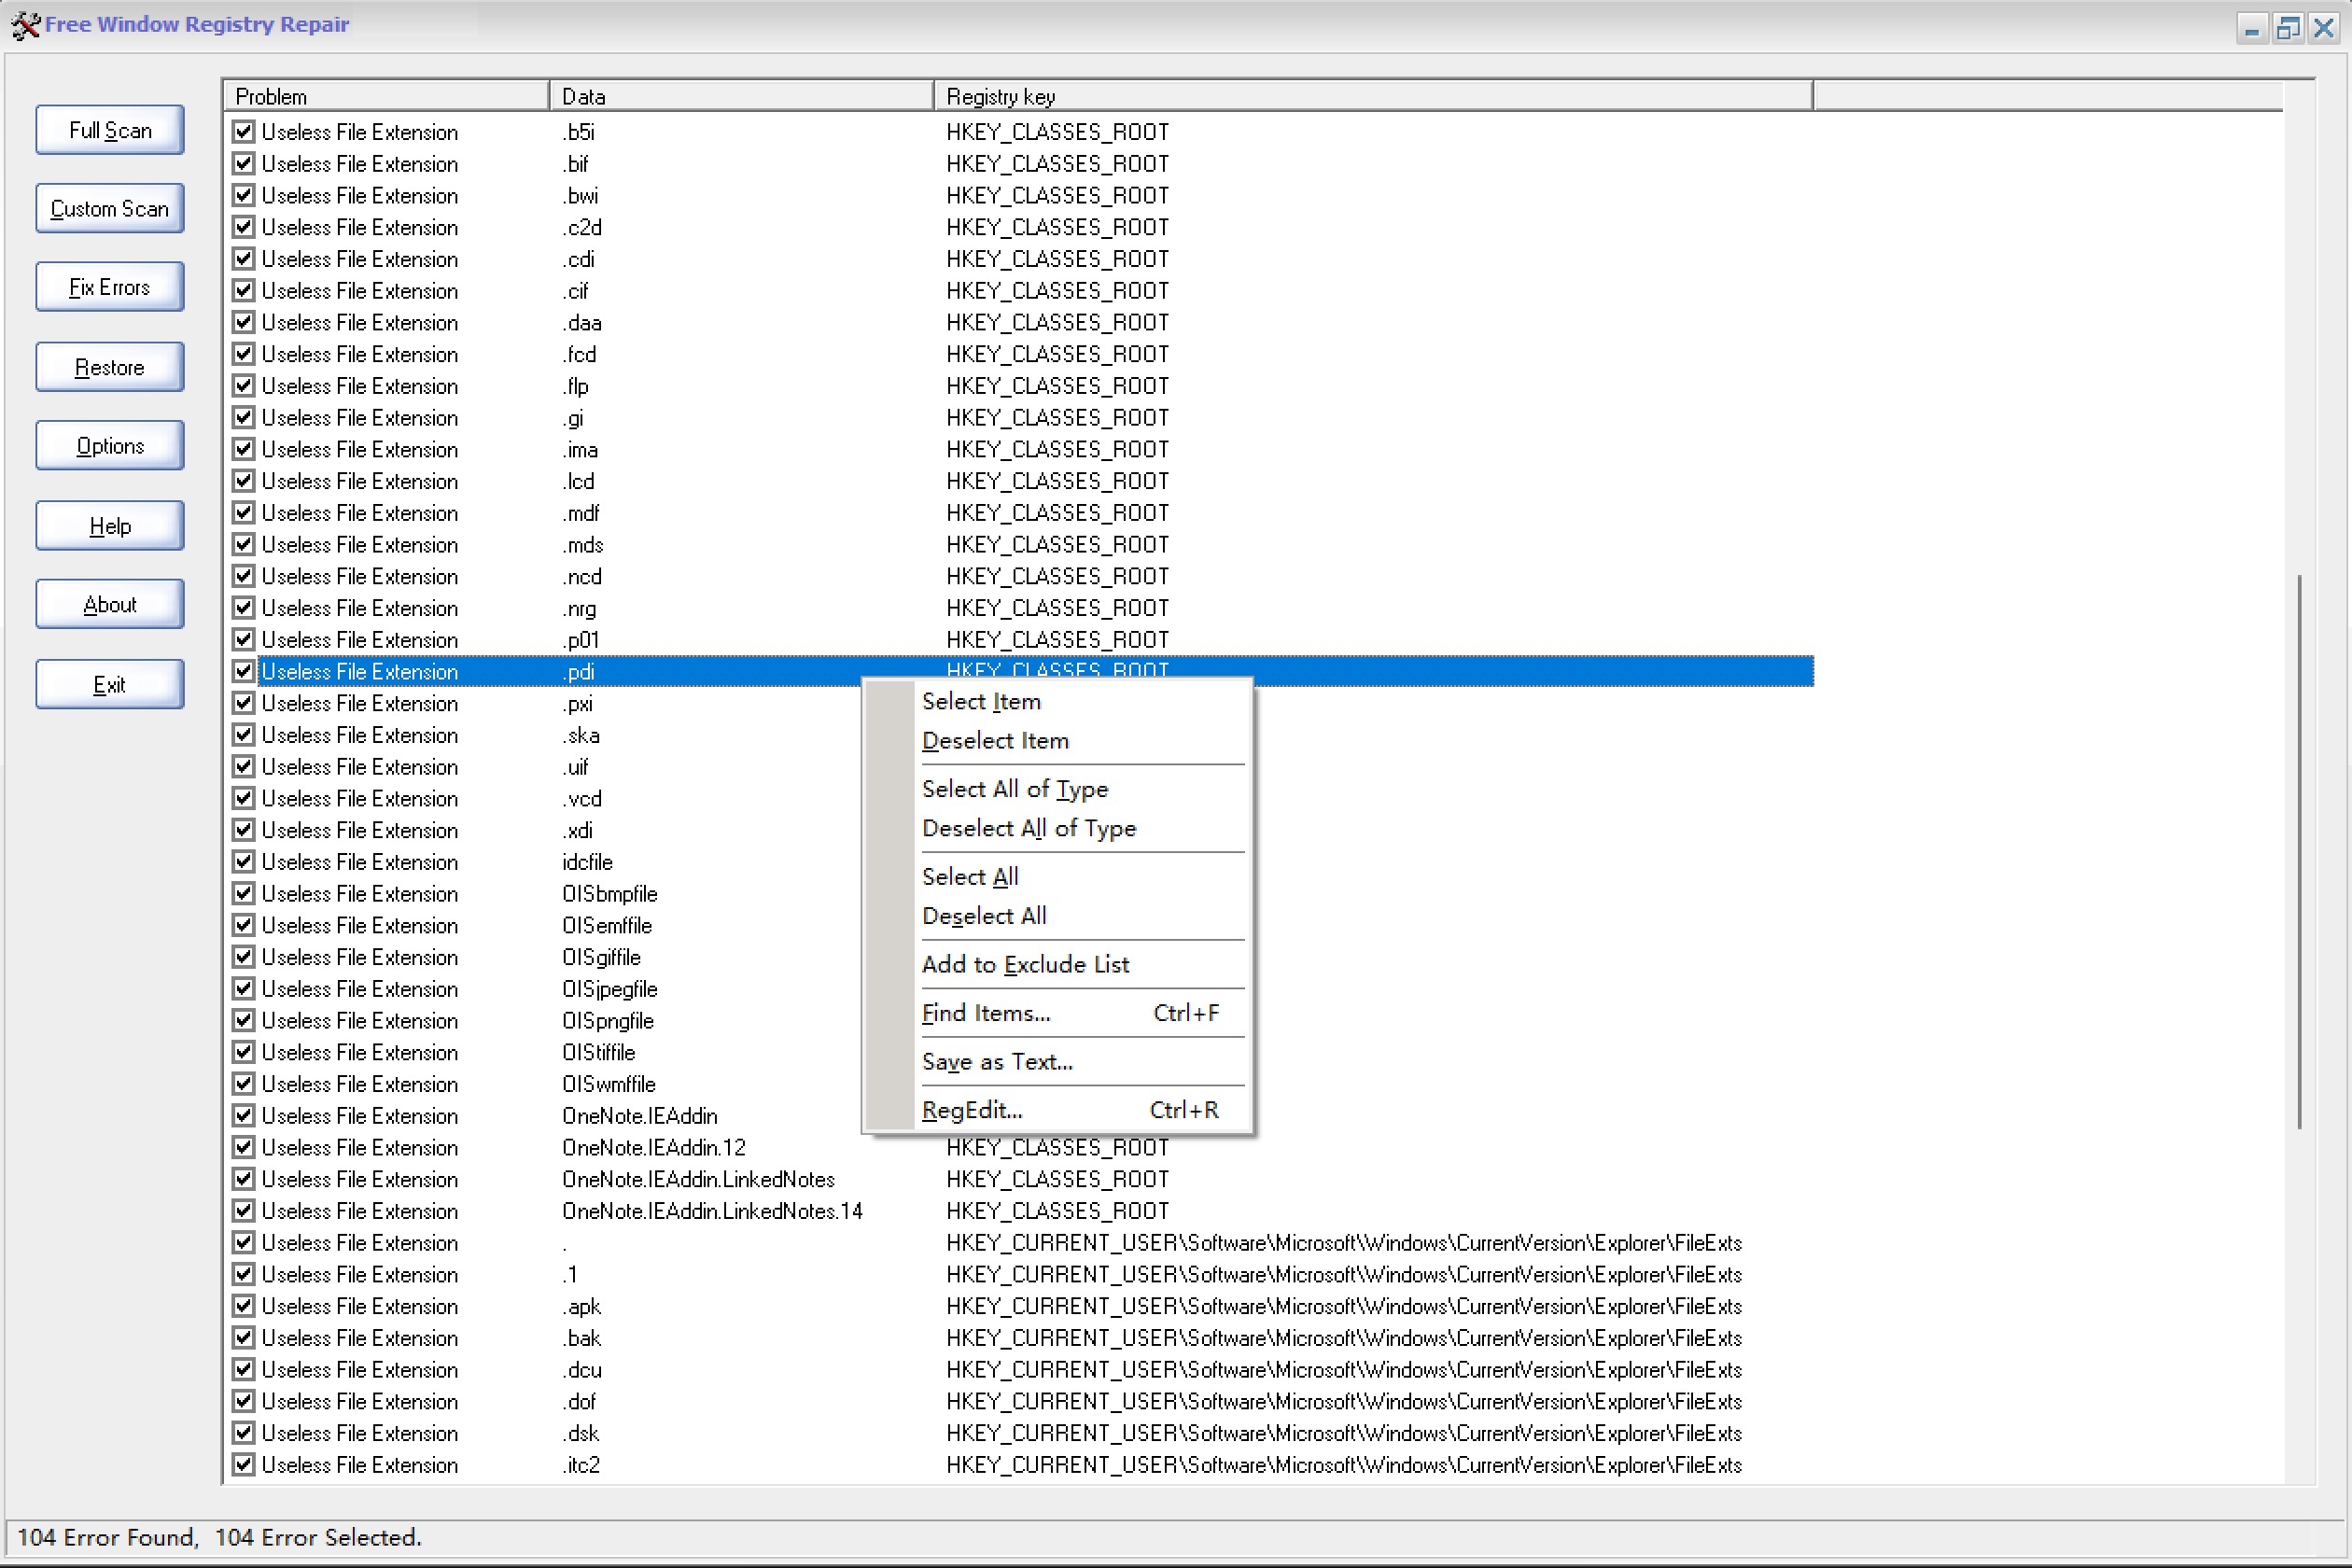Viewport: 2352px width, 1568px height.
Task: Open the About dialog
Action: point(109,604)
